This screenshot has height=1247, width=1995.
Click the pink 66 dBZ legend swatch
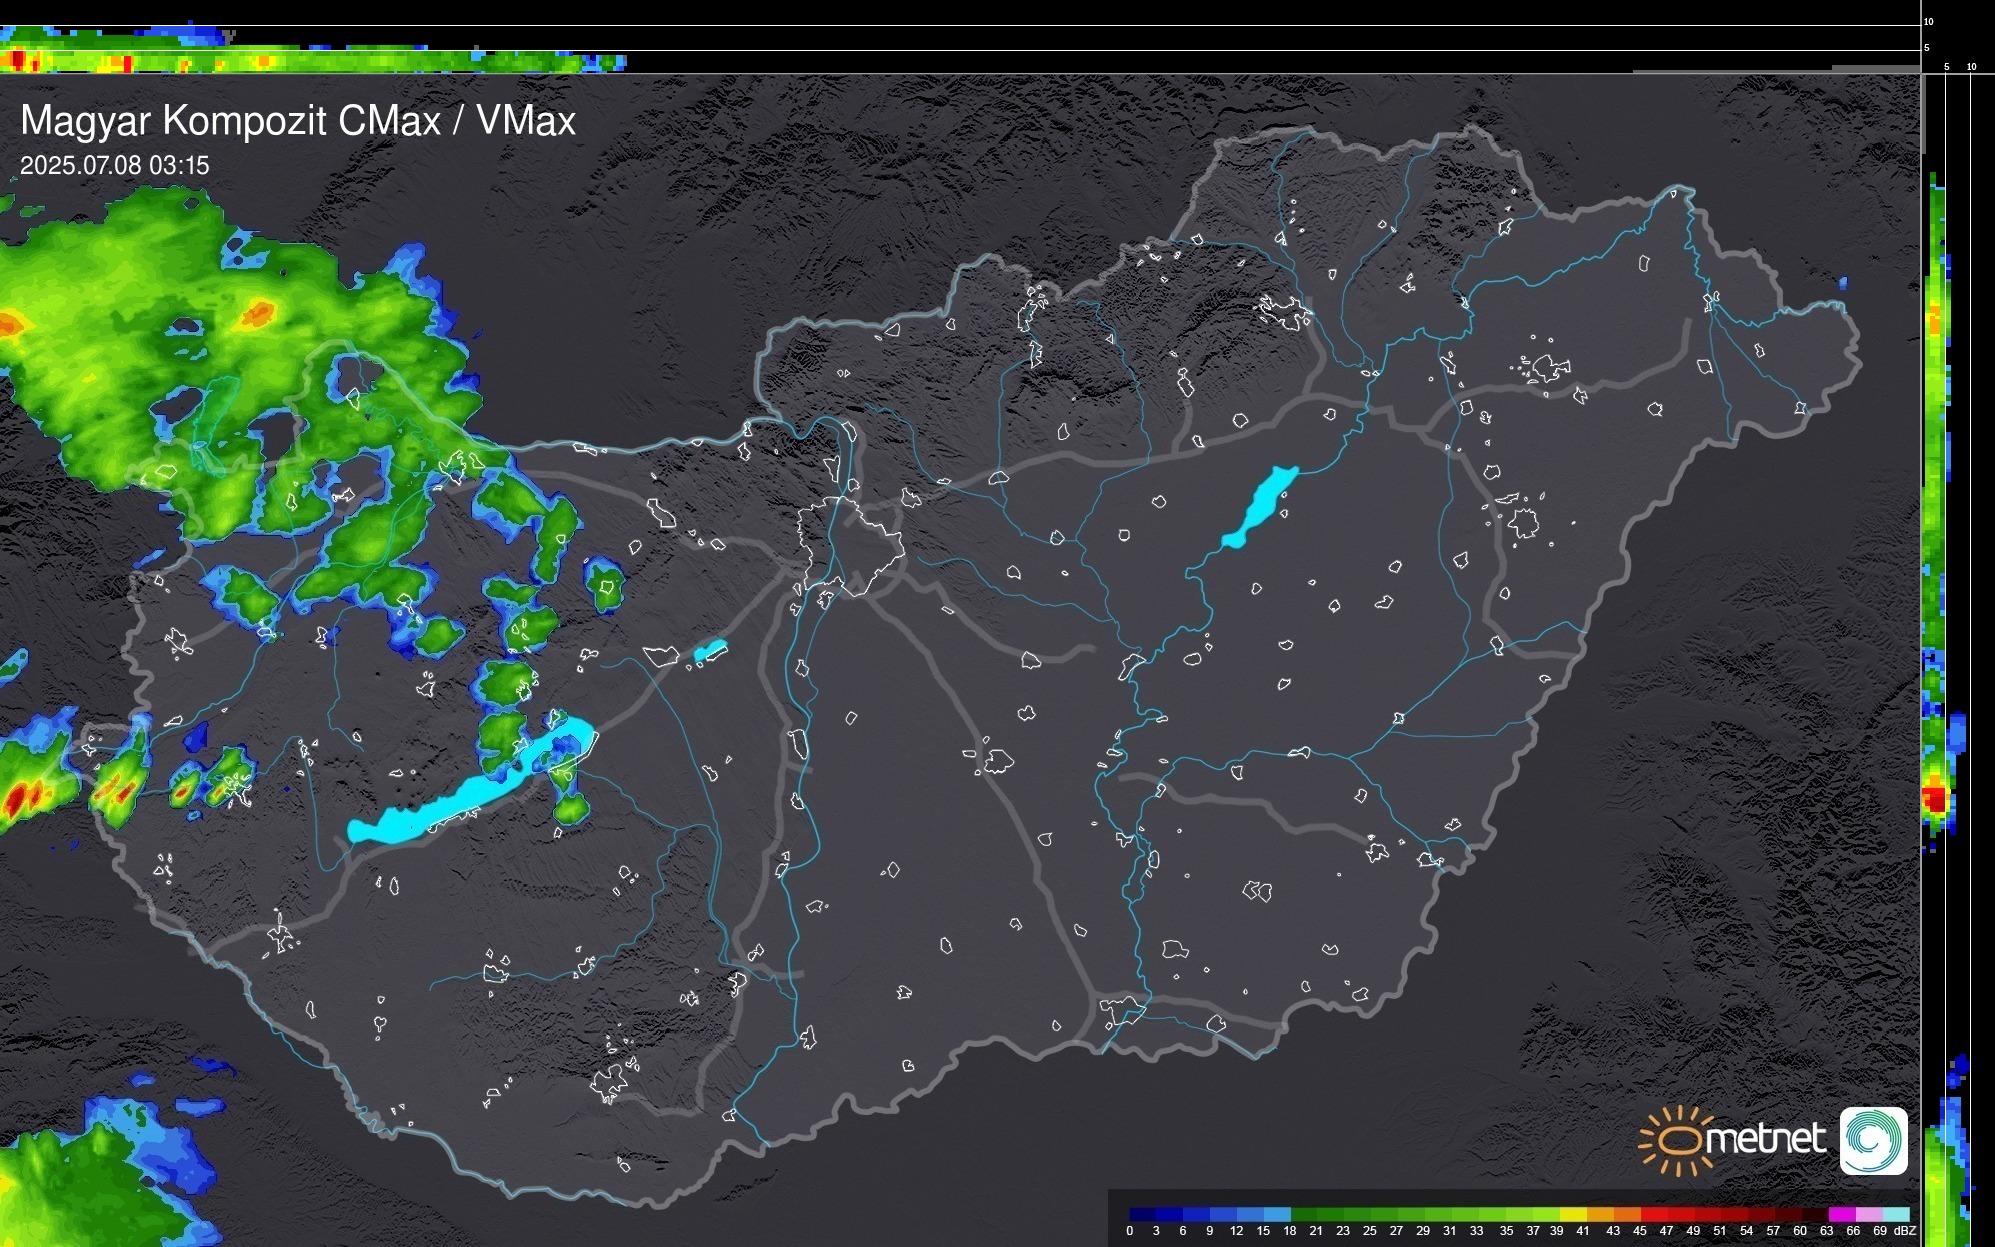1868,1214
